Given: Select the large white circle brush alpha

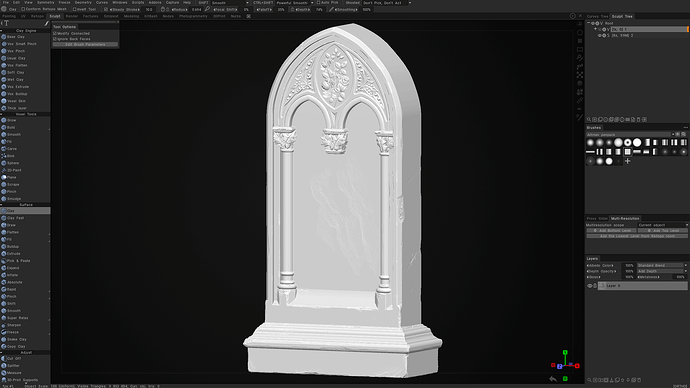Looking at the screenshot, I should [637, 142].
